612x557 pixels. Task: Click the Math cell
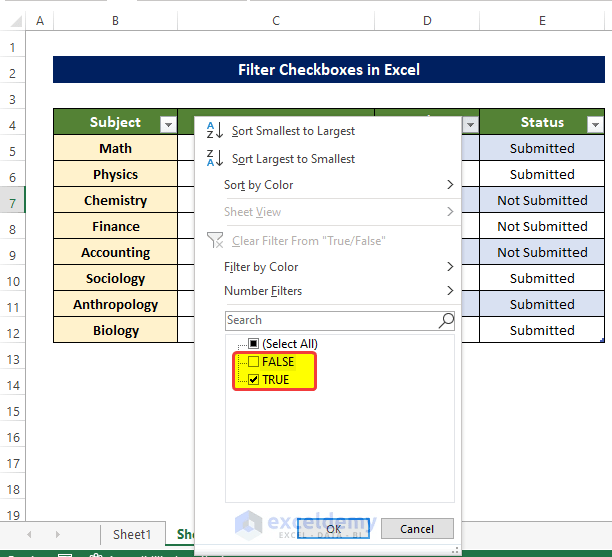click(x=116, y=148)
